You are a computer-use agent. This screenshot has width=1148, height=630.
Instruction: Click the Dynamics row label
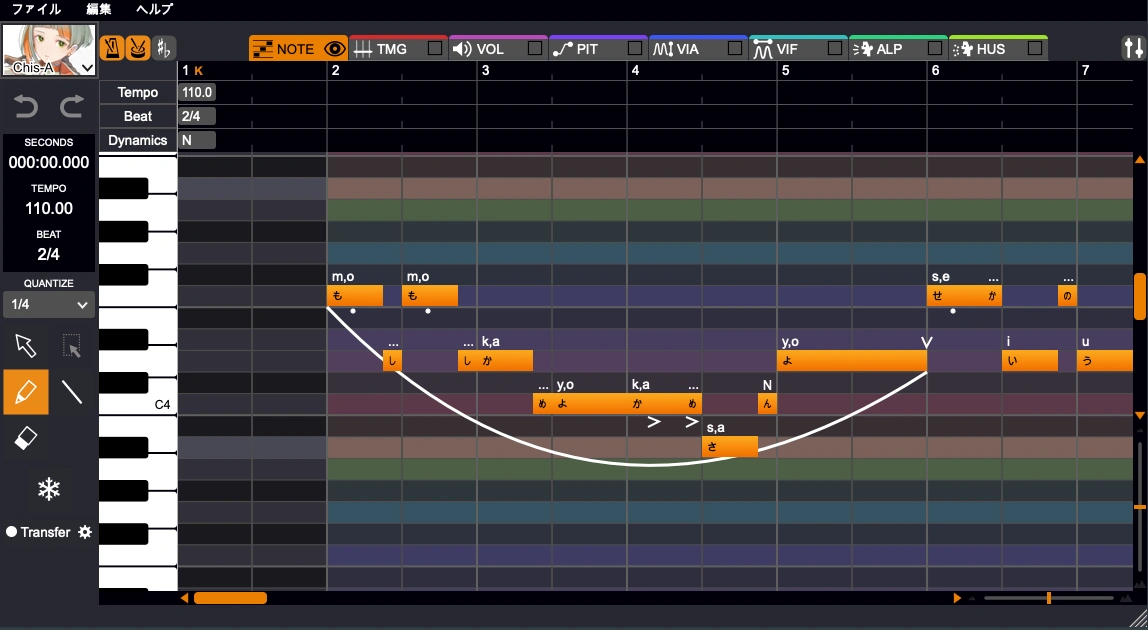point(138,140)
